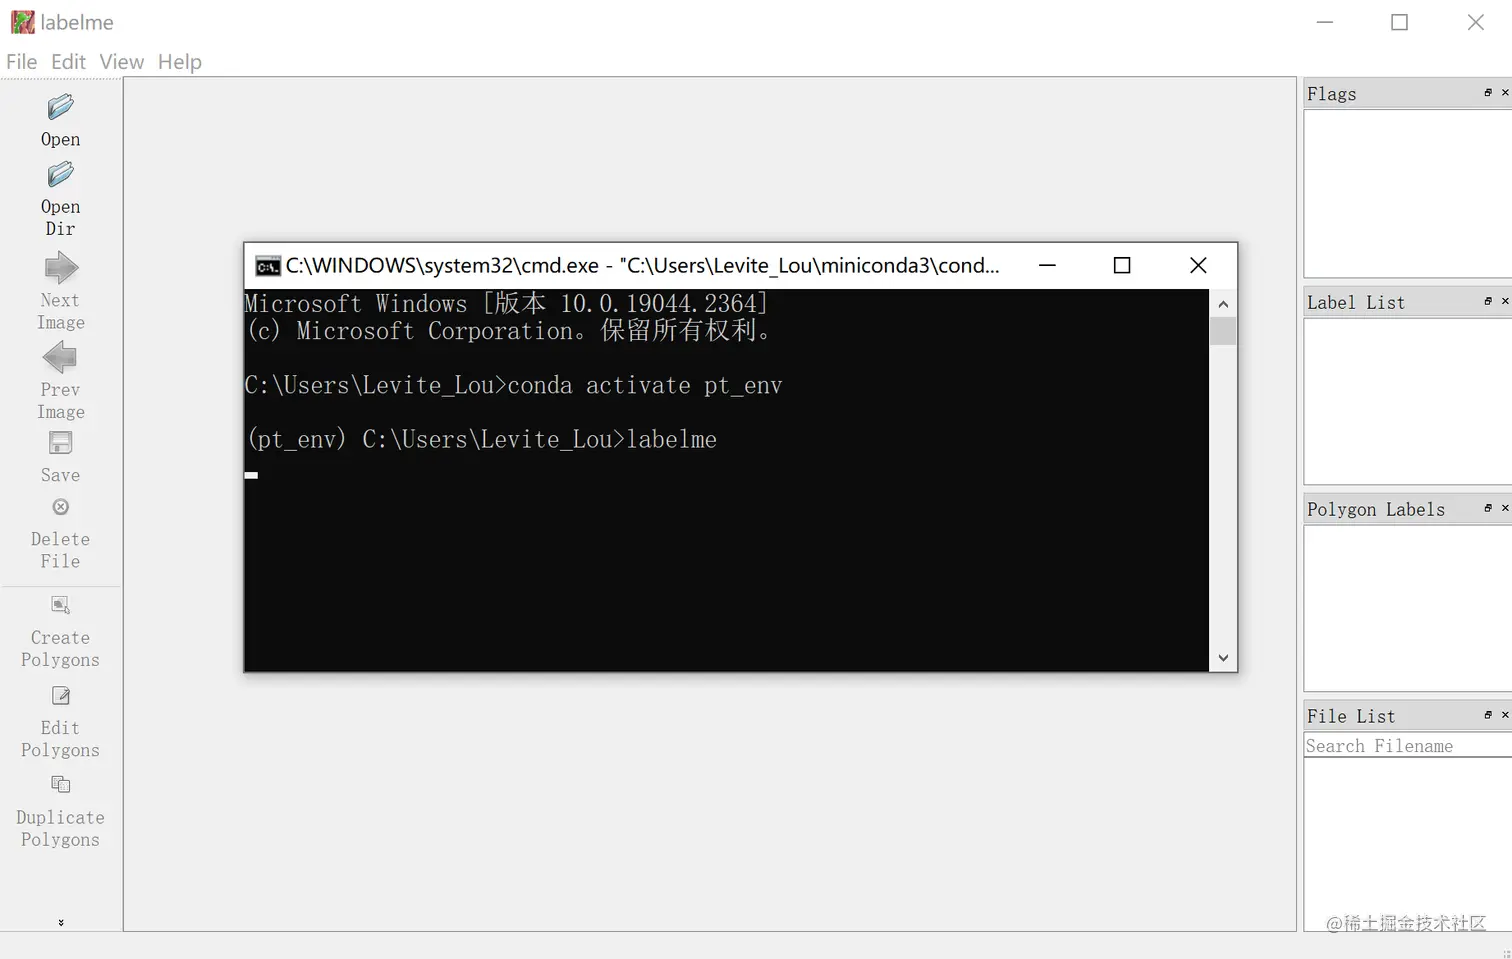This screenshot has width=1512, height=959.
Task: Select the Edit Polygons tool
Action: click(x=60, y=695)
